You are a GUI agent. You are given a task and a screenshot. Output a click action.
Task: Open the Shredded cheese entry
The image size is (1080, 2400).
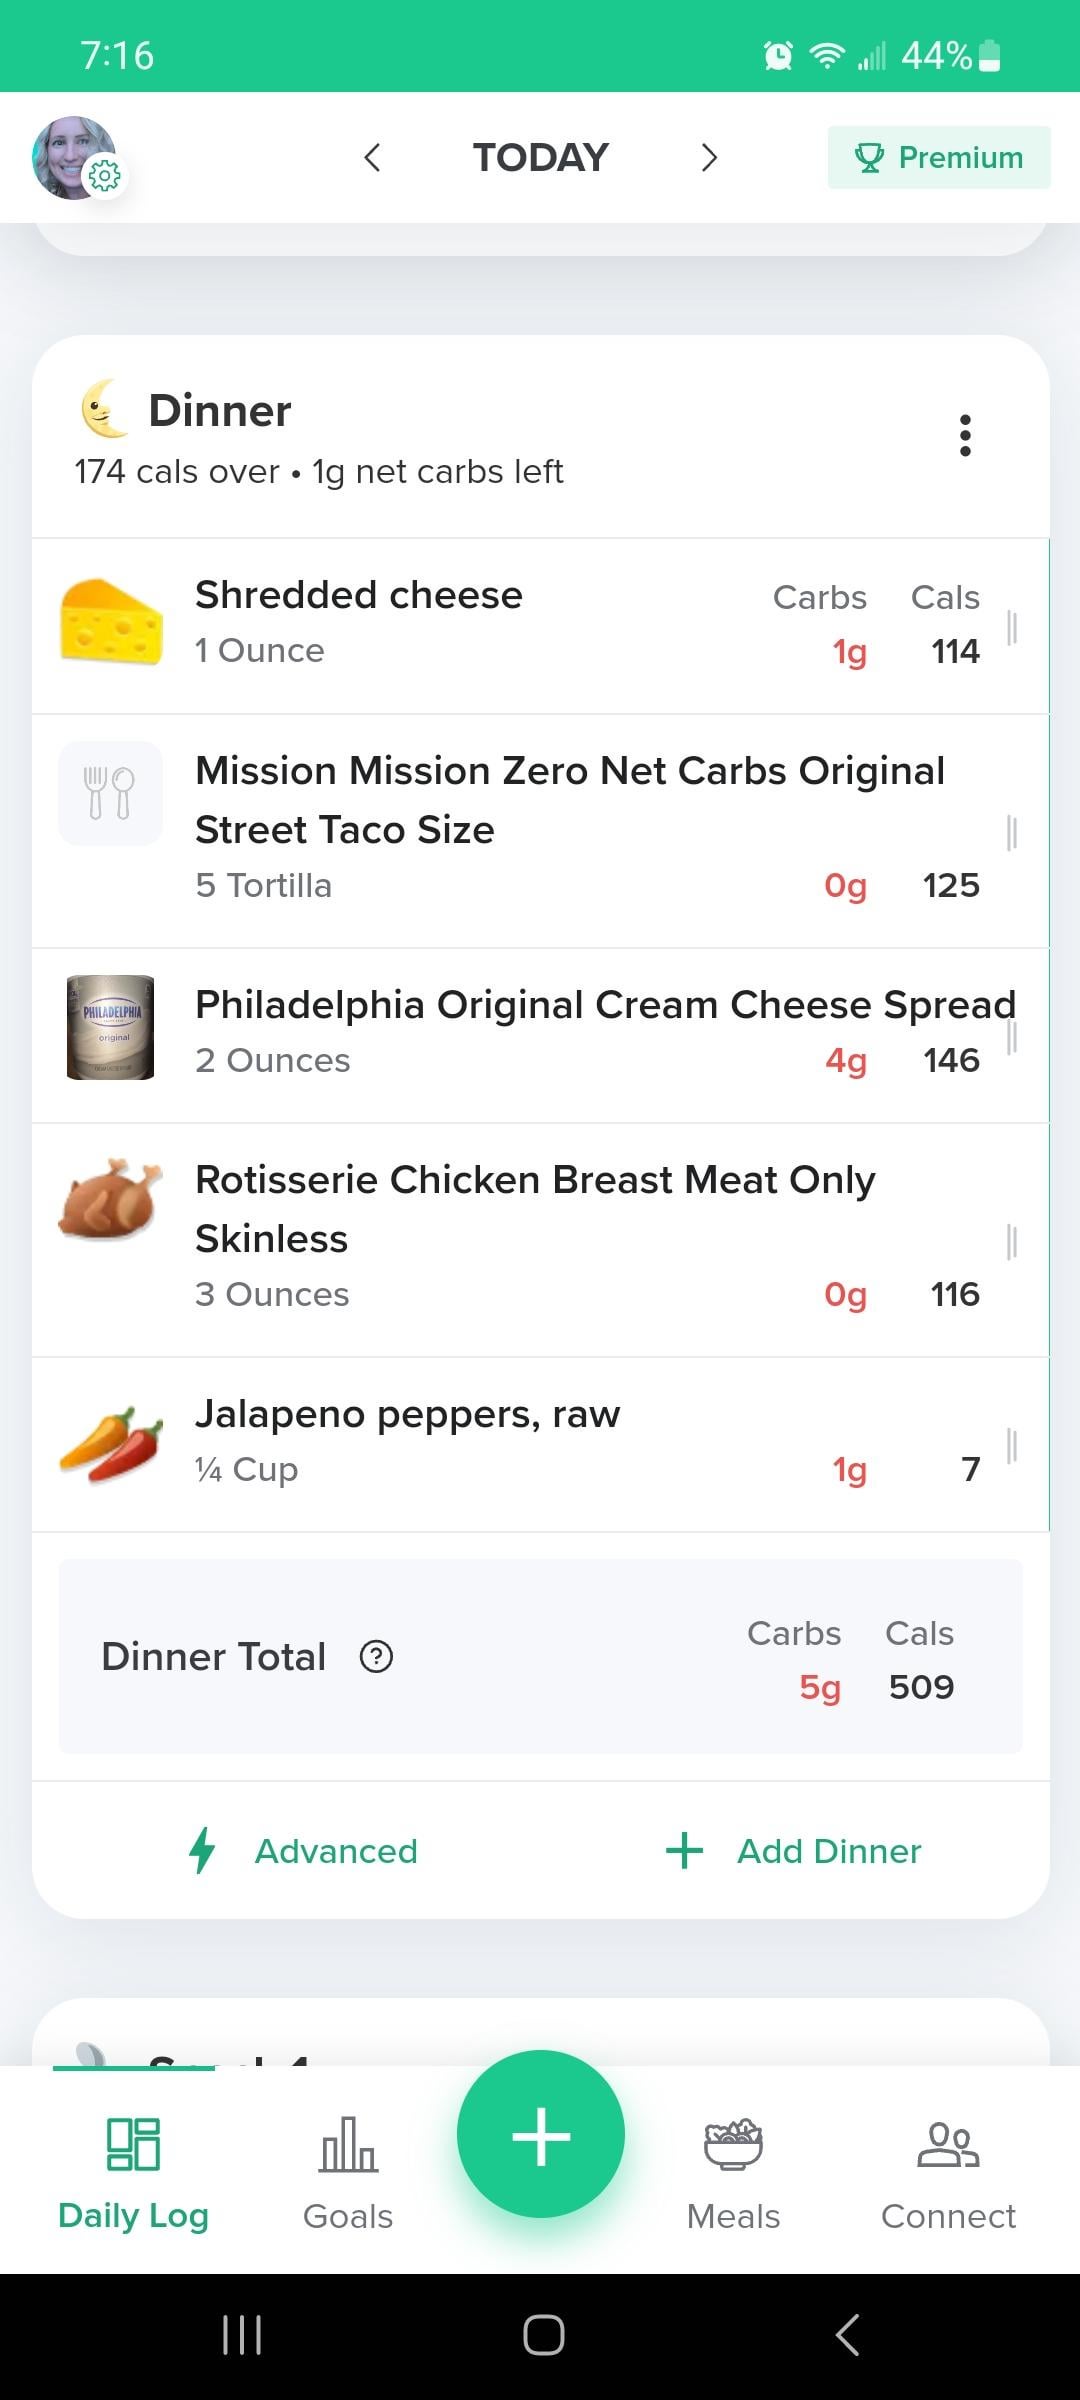click(358, 622)
